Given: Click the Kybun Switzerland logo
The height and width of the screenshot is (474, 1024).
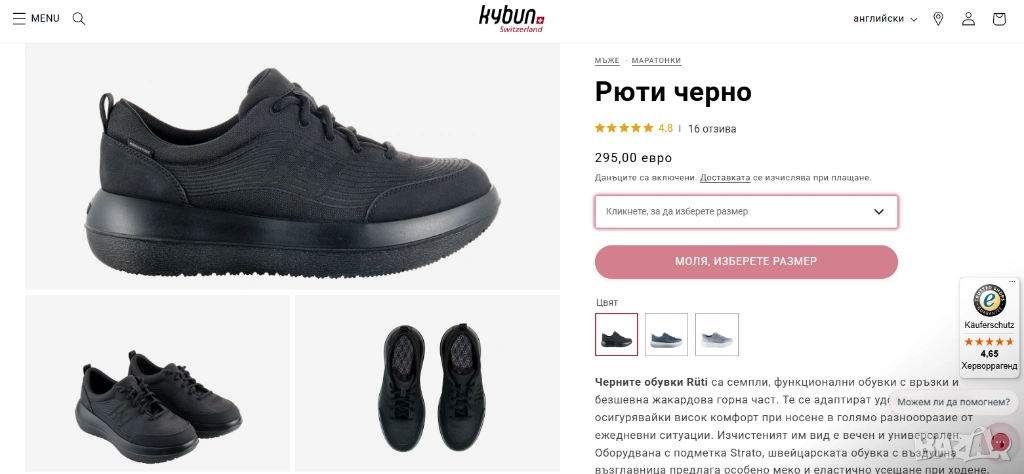Looking at the screenshot, I should (511, 18).
